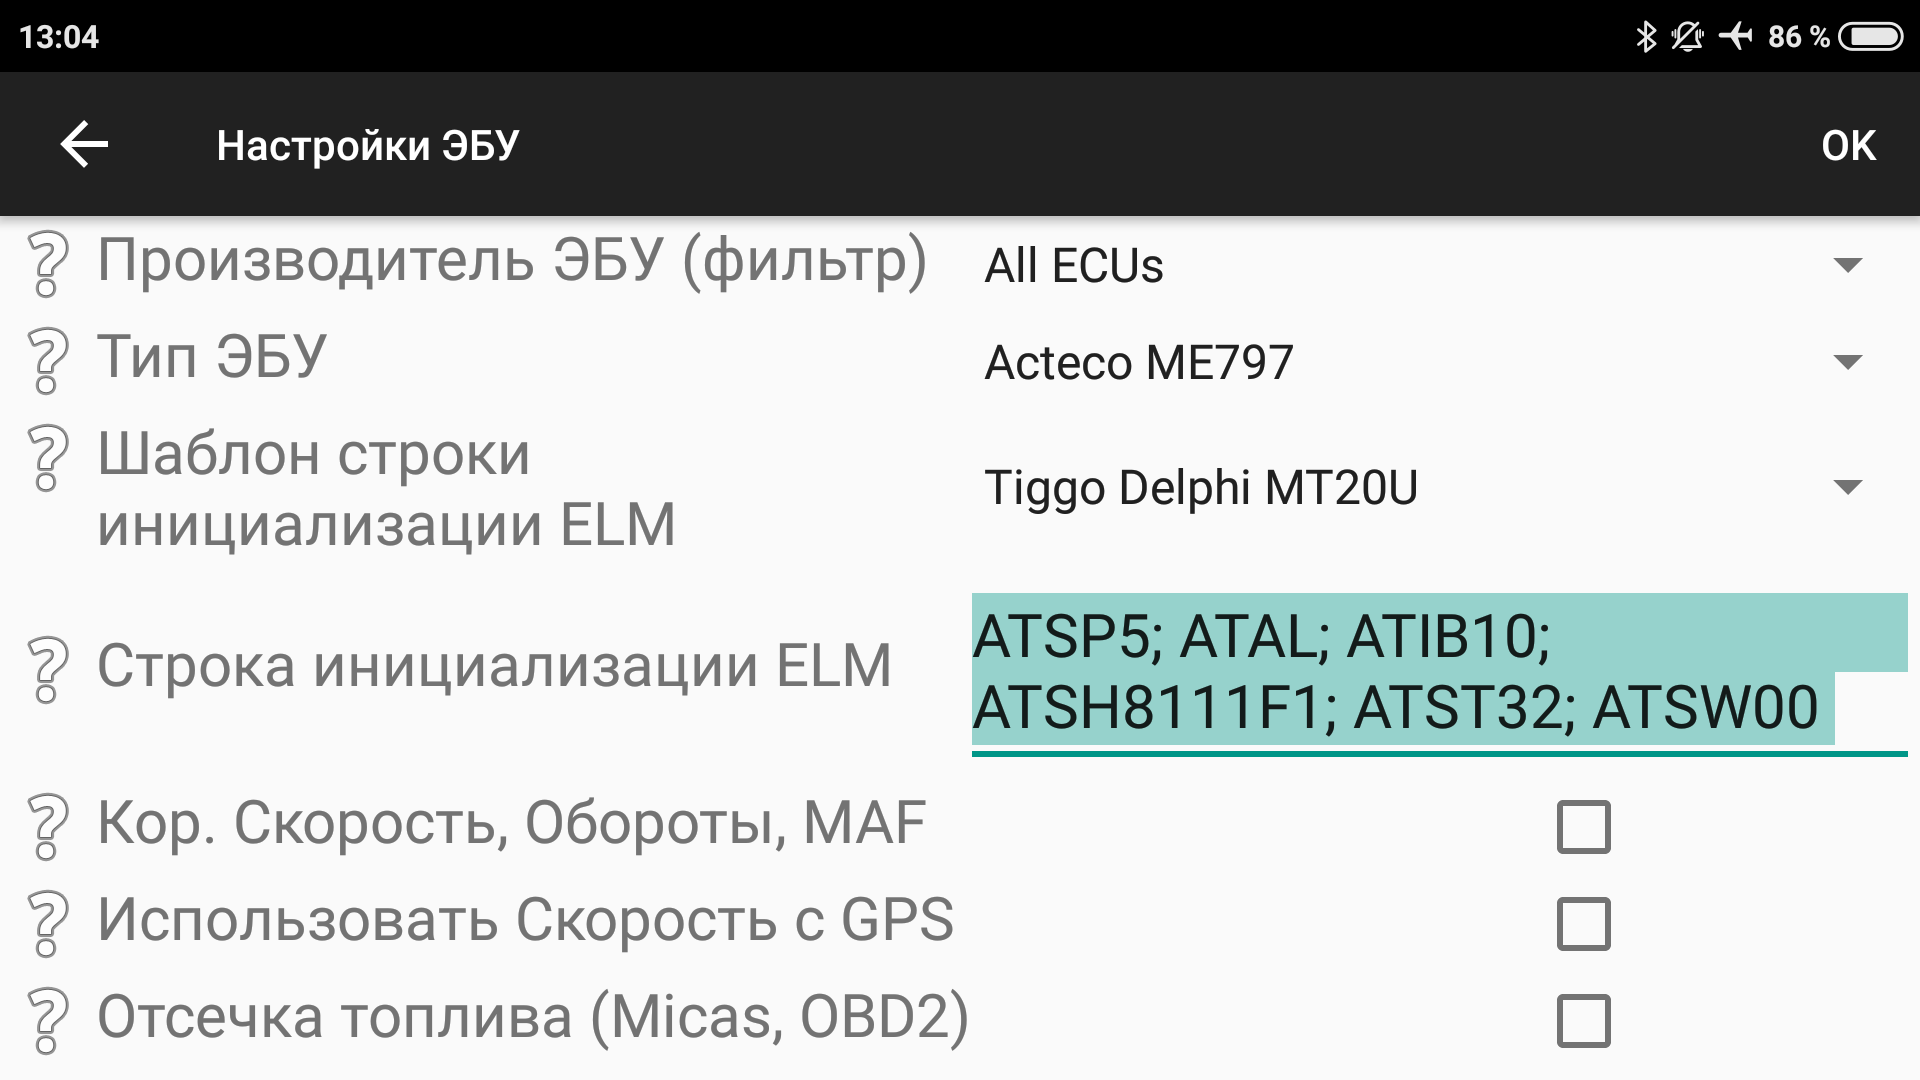Focus the ELM init string text field
The width and height of the screenshot is (1920, 1080).
(1440, 672)
